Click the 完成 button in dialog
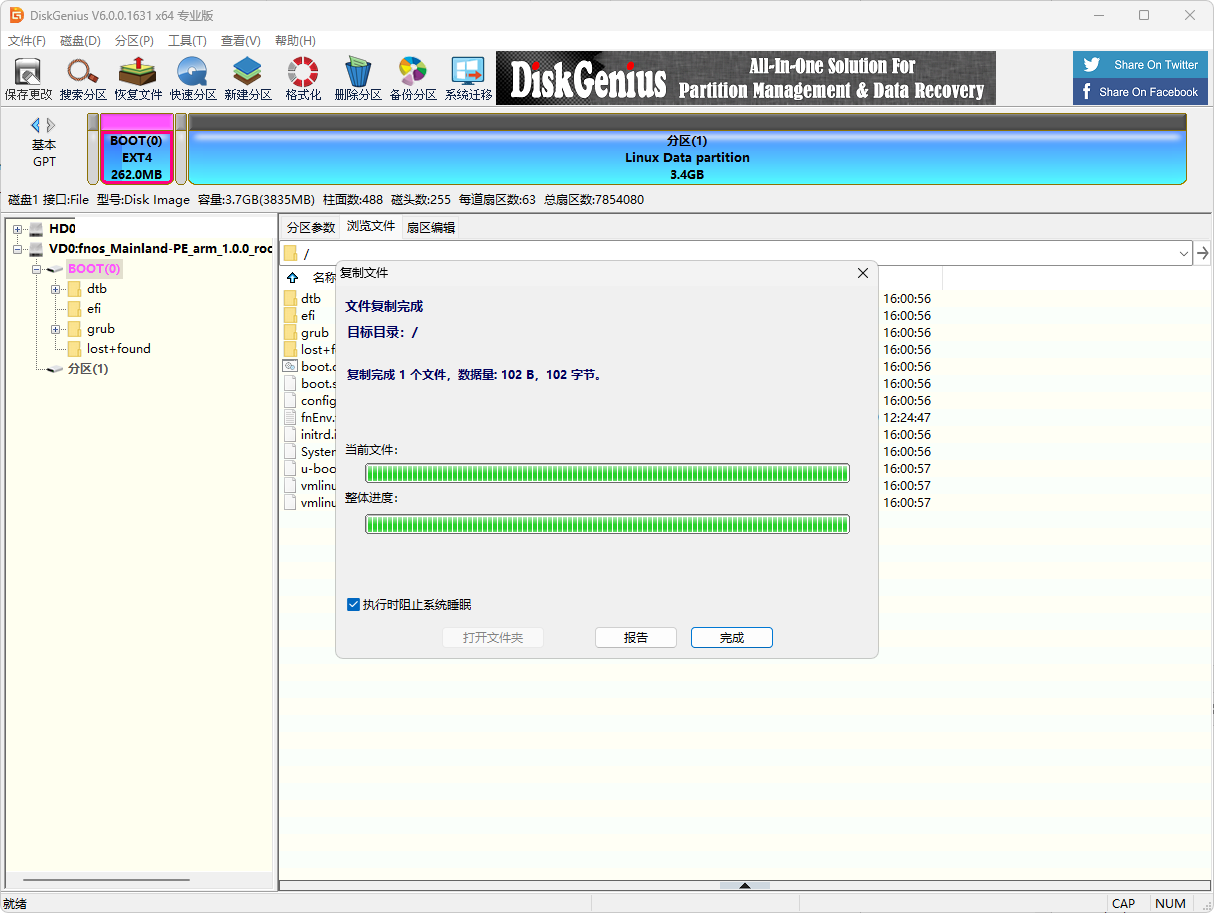 click(732, 638)
